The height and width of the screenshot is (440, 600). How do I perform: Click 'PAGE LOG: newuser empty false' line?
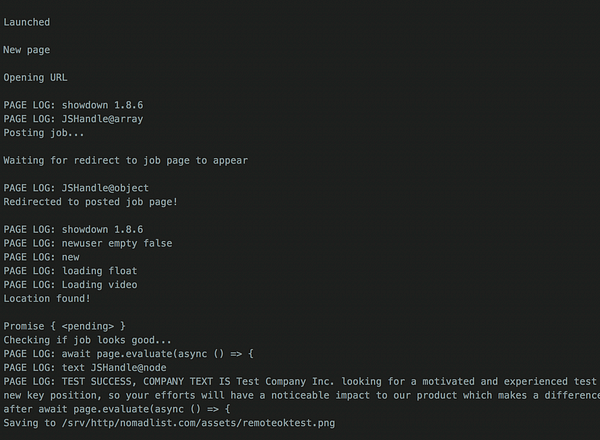coord(88,243)
